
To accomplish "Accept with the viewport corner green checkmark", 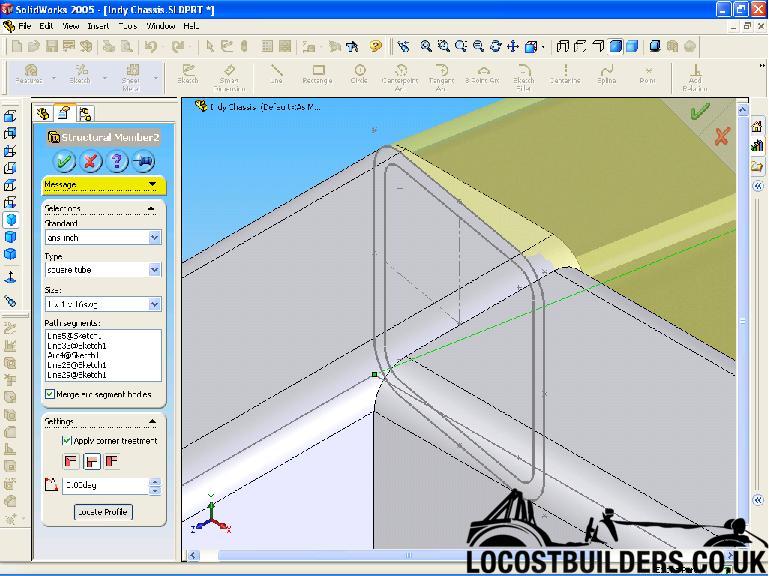I will tap(700, 111).
